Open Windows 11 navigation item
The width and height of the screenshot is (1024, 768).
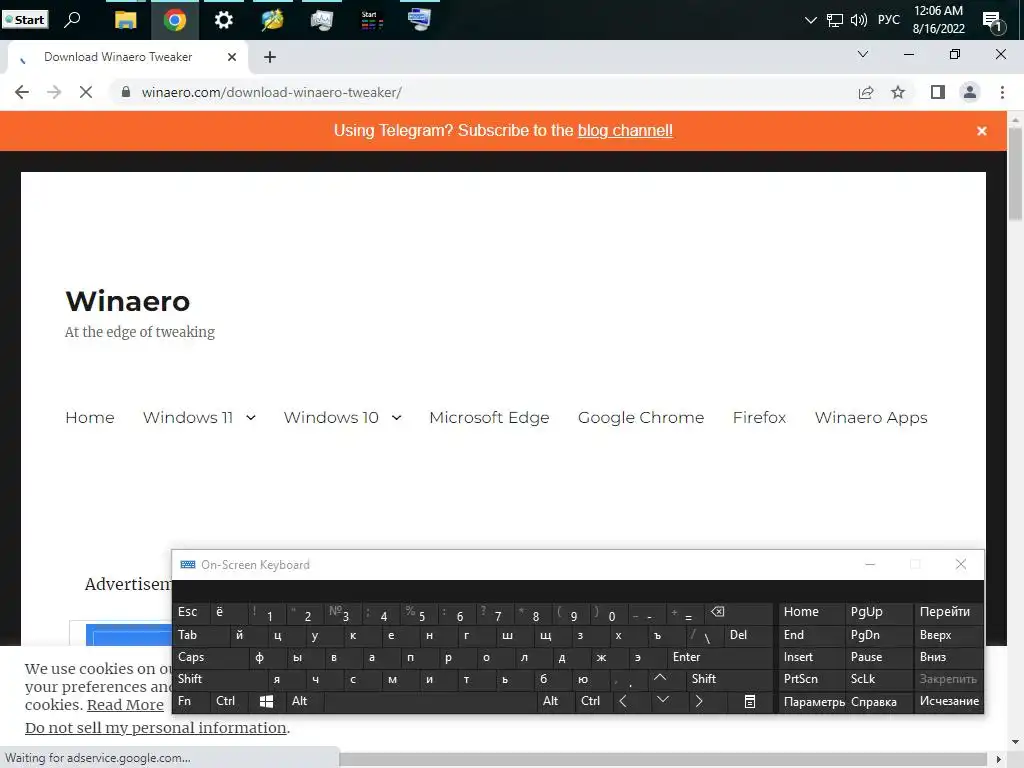click(188, 417)
